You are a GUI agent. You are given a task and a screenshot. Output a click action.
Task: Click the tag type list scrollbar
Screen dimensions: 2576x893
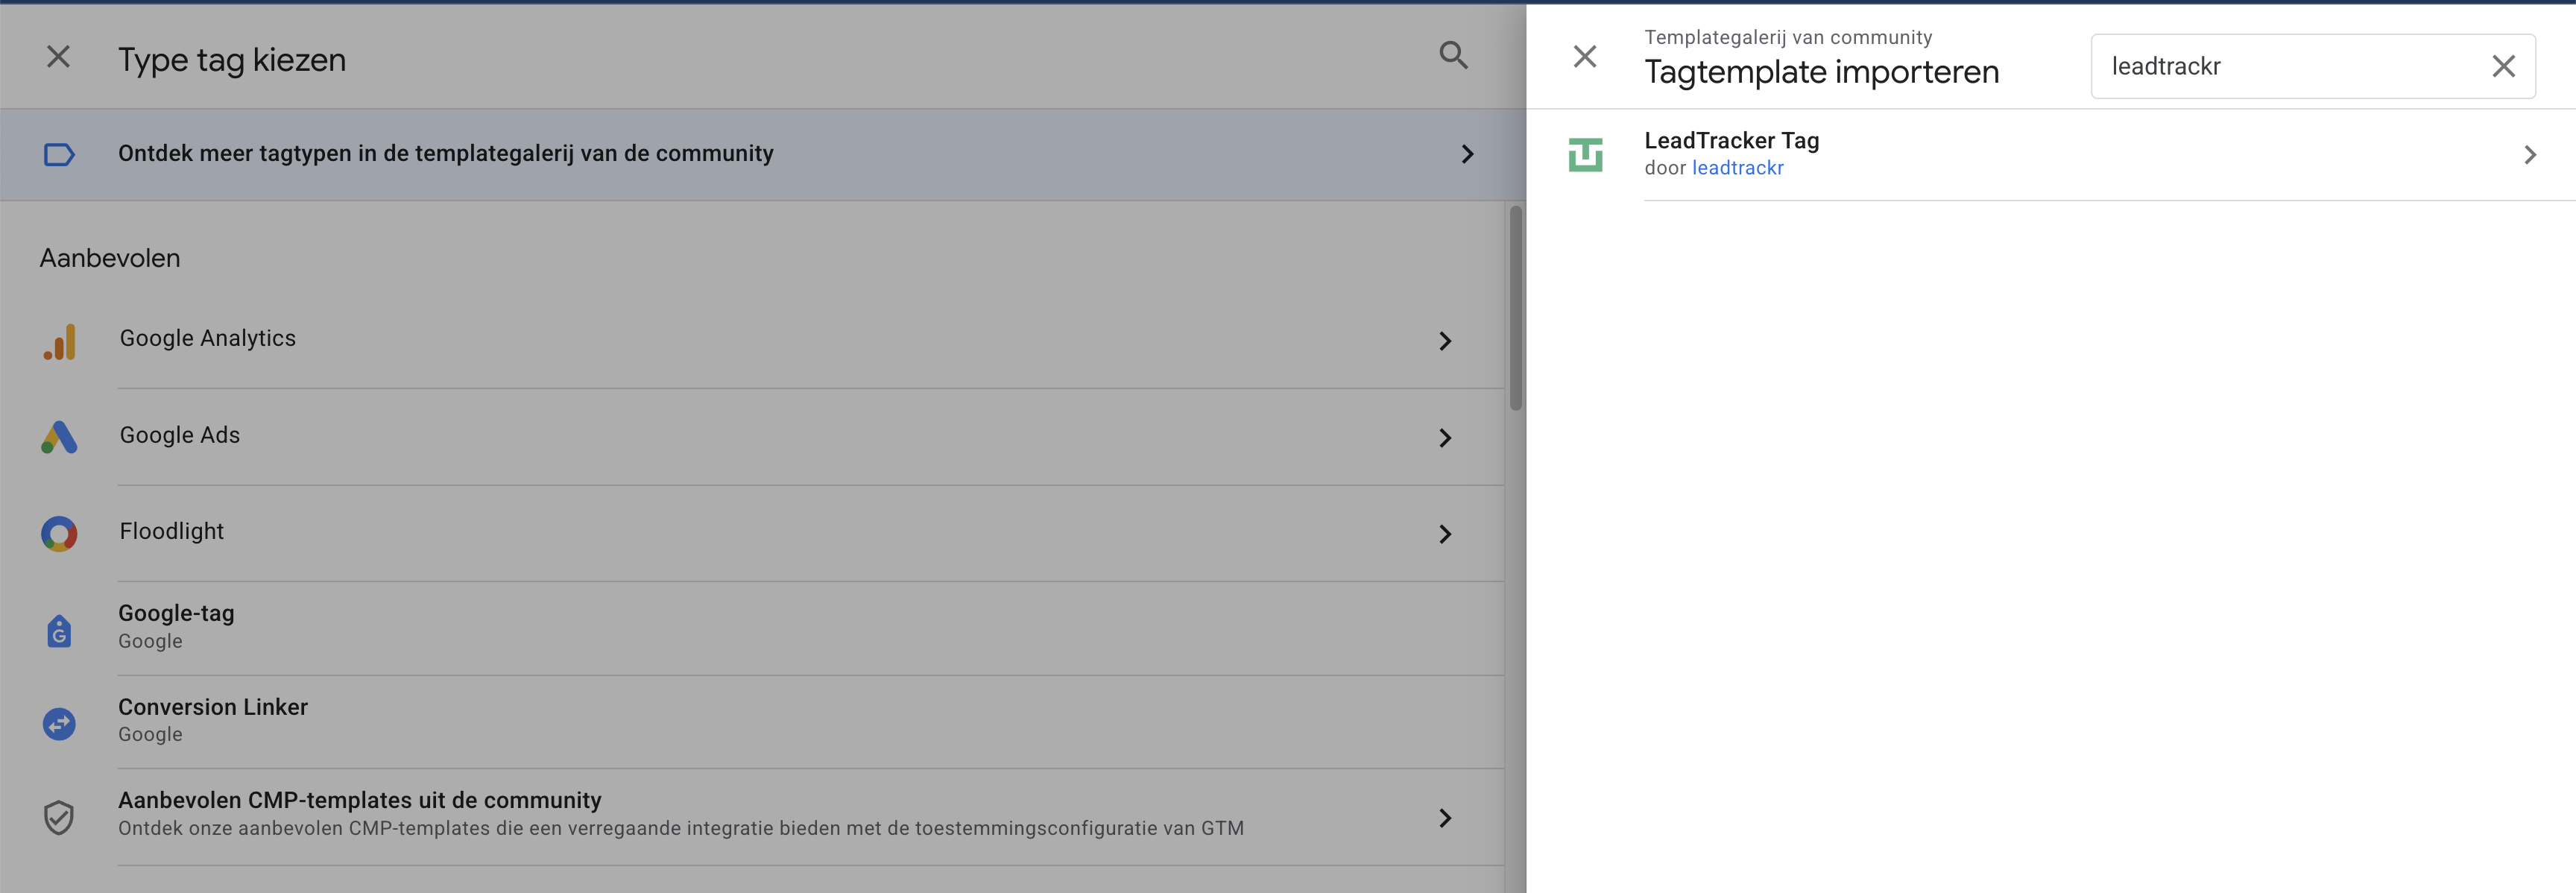click(x=1516, y=308)
